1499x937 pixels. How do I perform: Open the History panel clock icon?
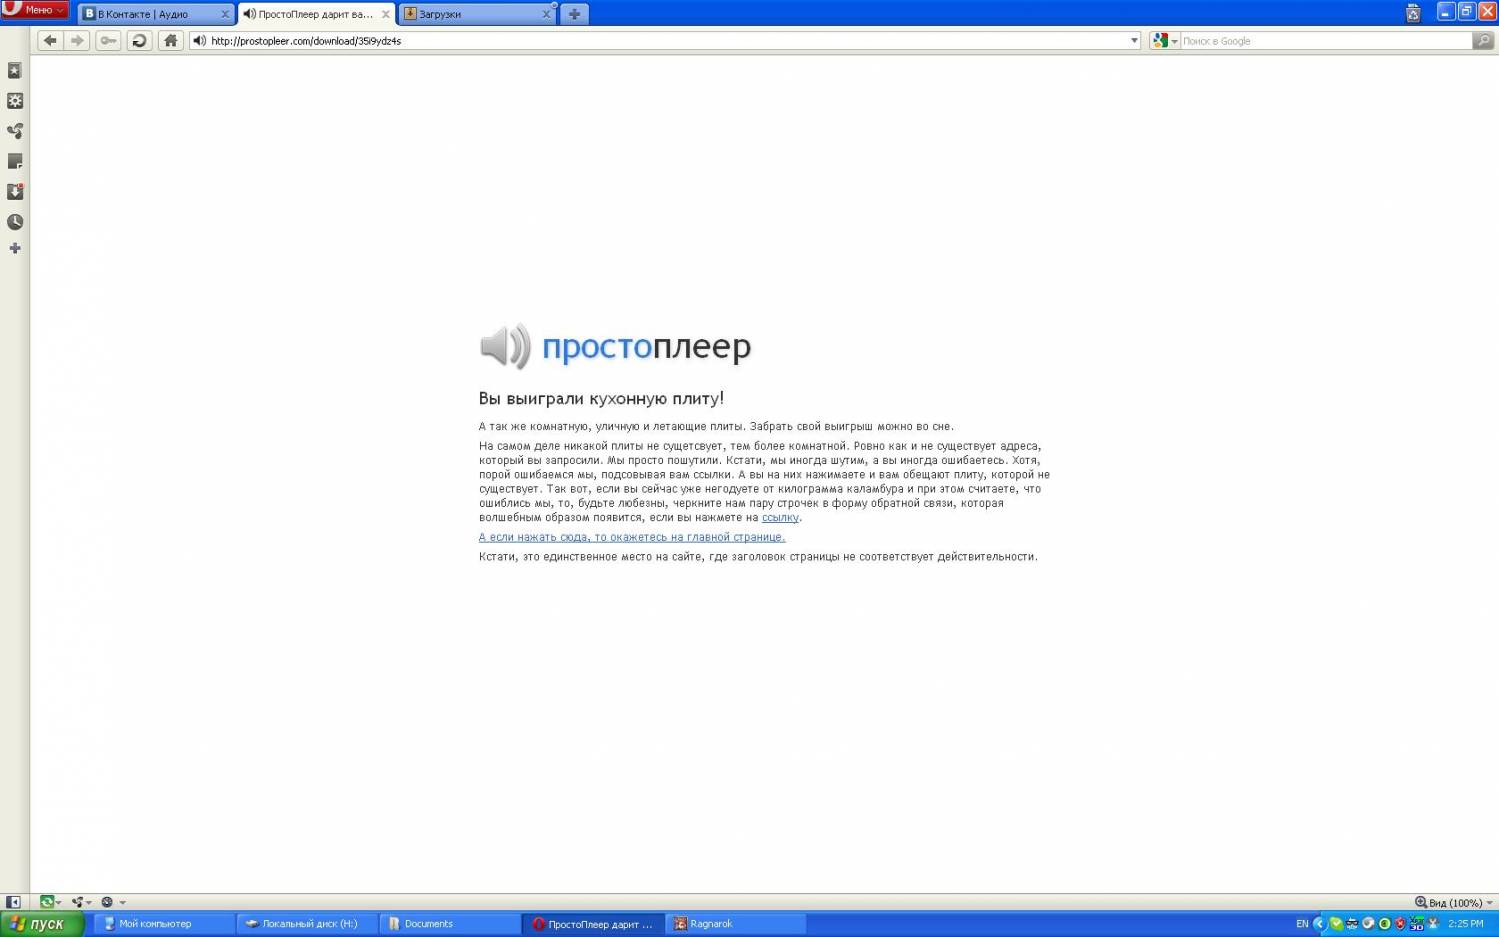coord(14,222)
